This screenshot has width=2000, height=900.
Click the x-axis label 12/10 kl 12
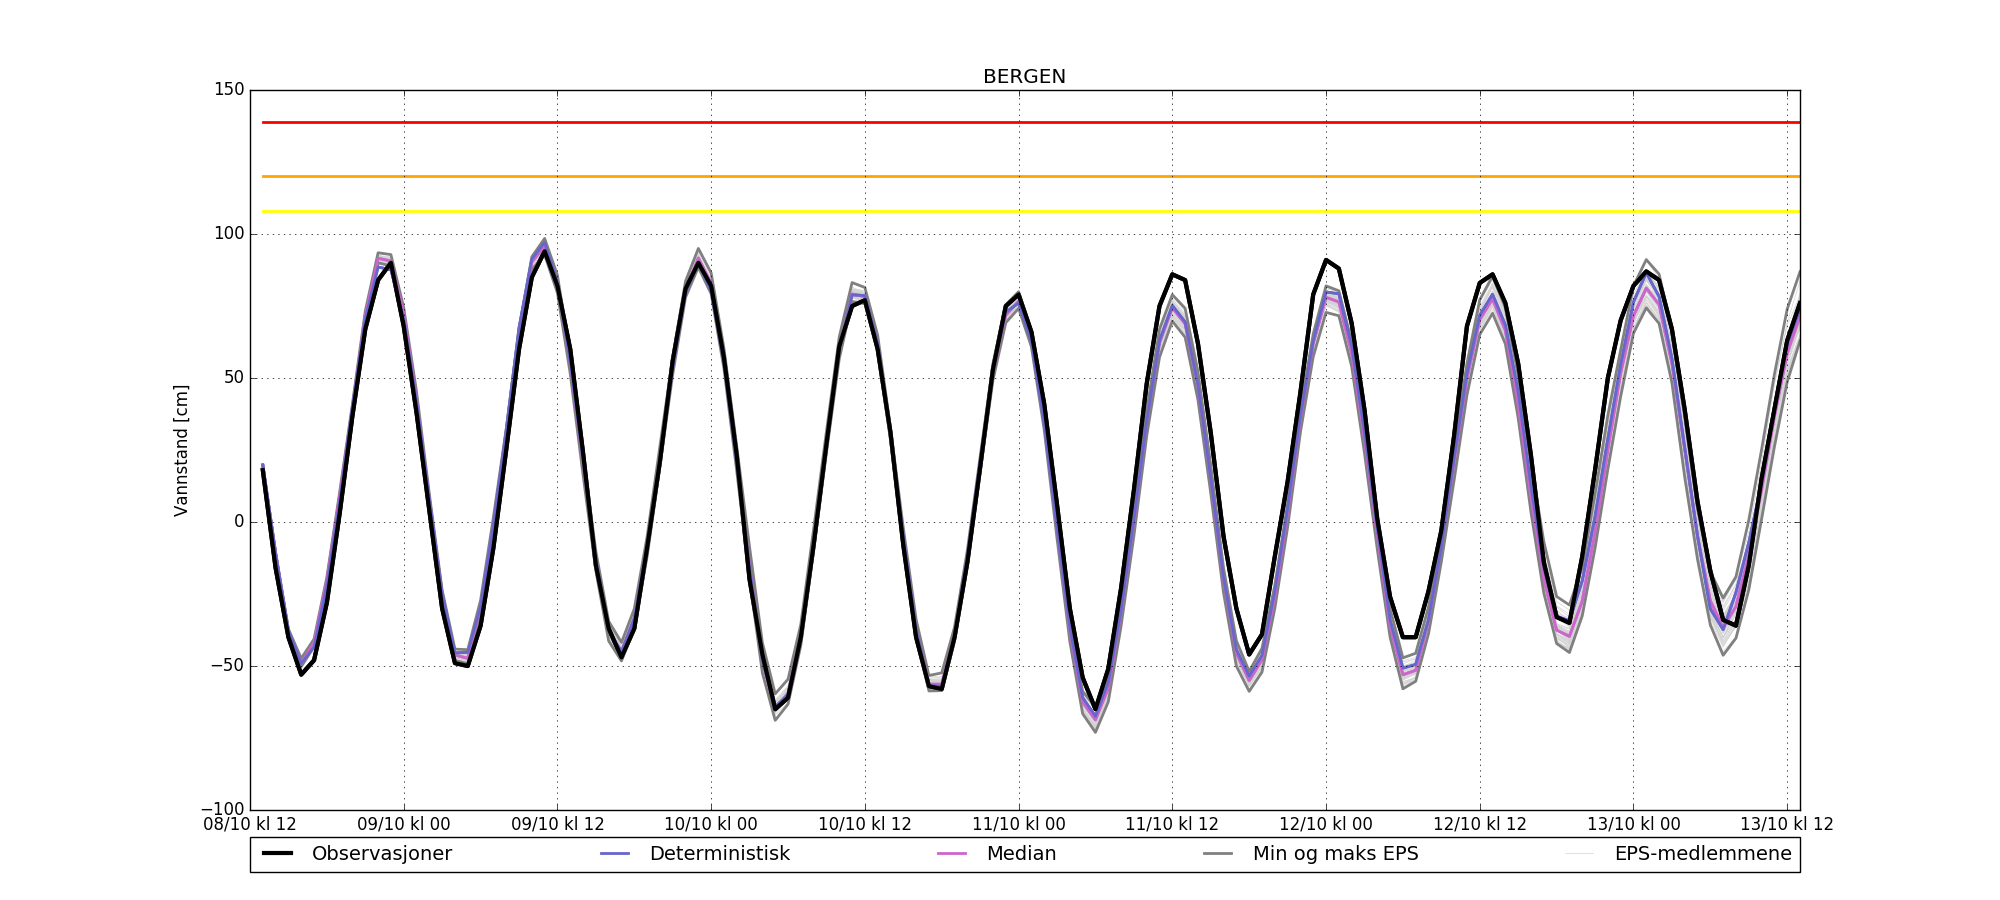click(x=1480, y=825)
